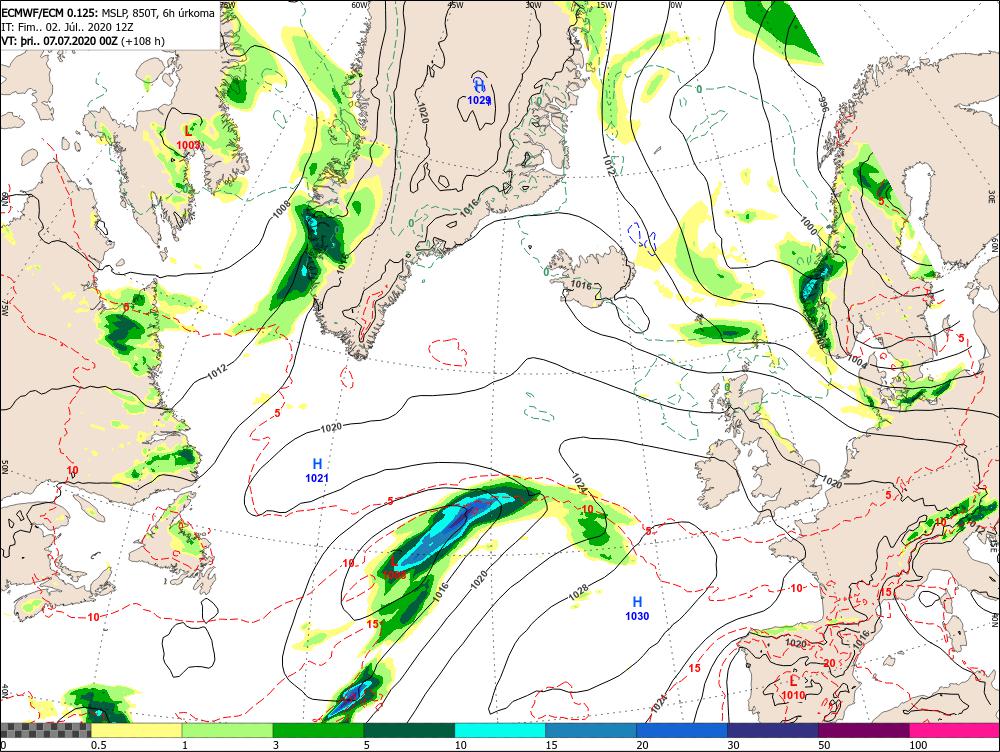Click the '996' isobar label
Image resolution: width=1000 pixels, height=752 pixels.
coord(823,107)
